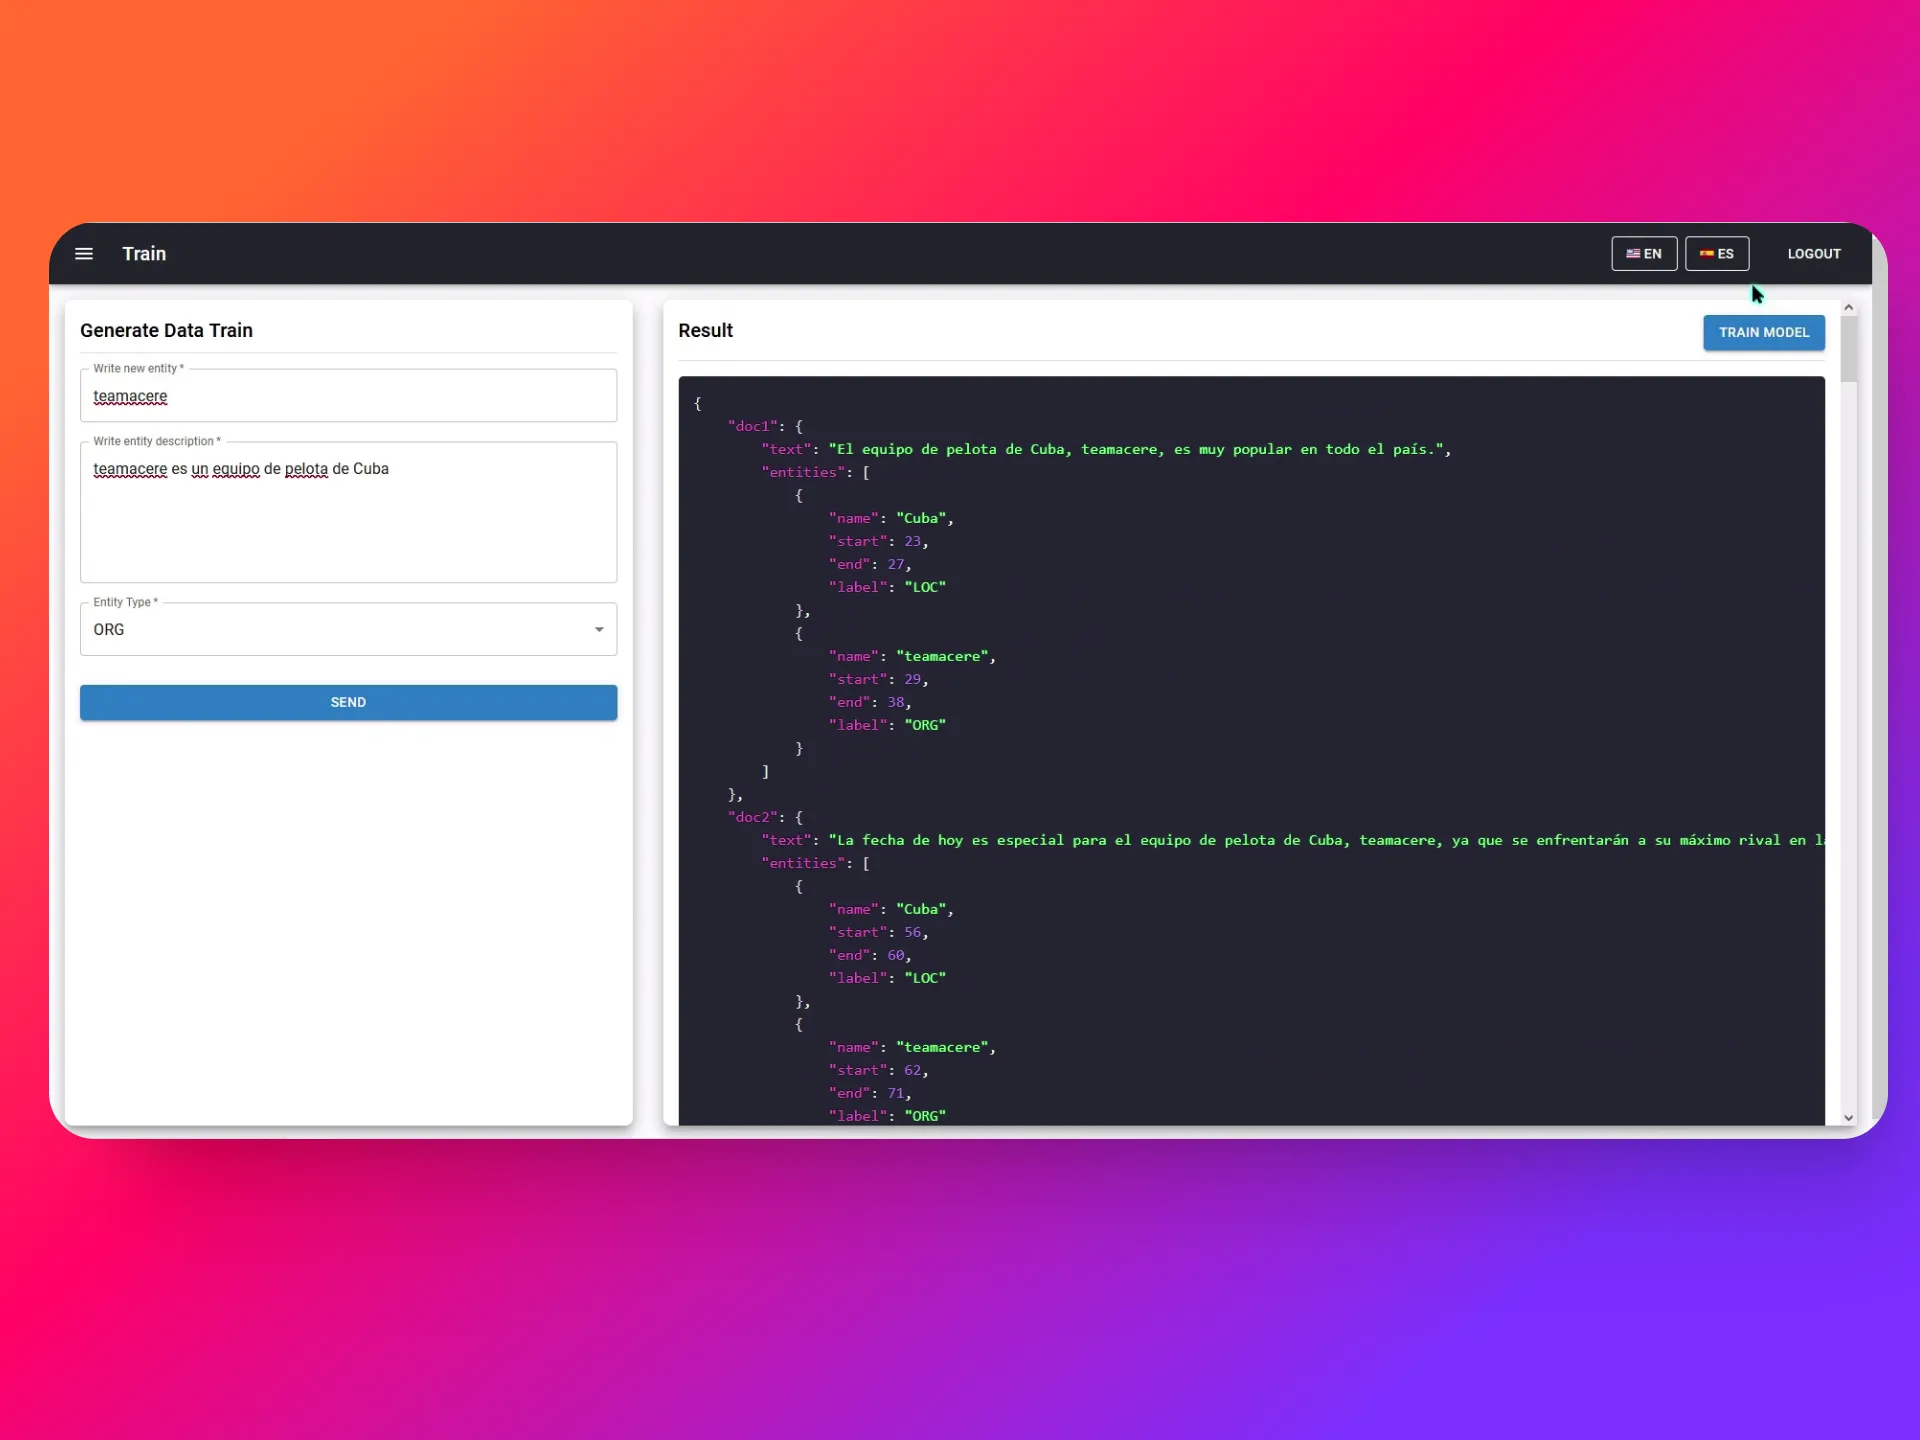Focus the Write new entity field

[x=348, y=396]
